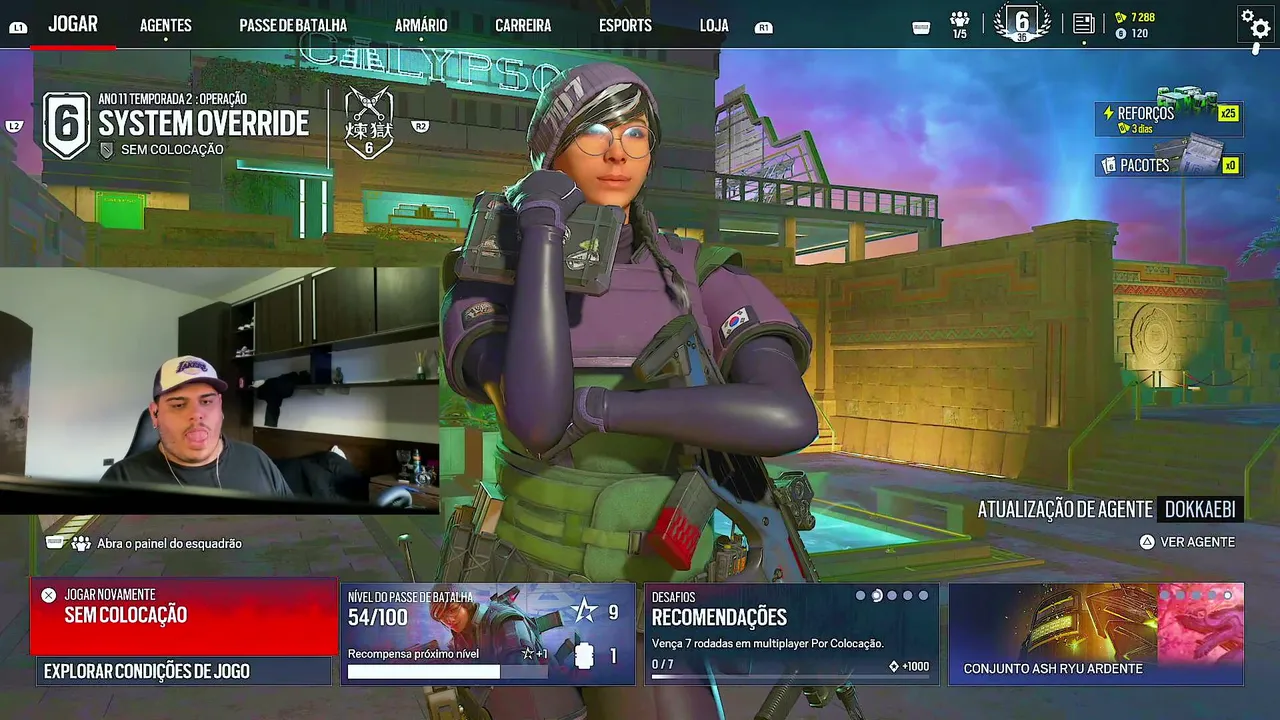The image size is (1280, 720).
Task: Click the Rainbow Six shield logo
Action: [x=67, y=124]
